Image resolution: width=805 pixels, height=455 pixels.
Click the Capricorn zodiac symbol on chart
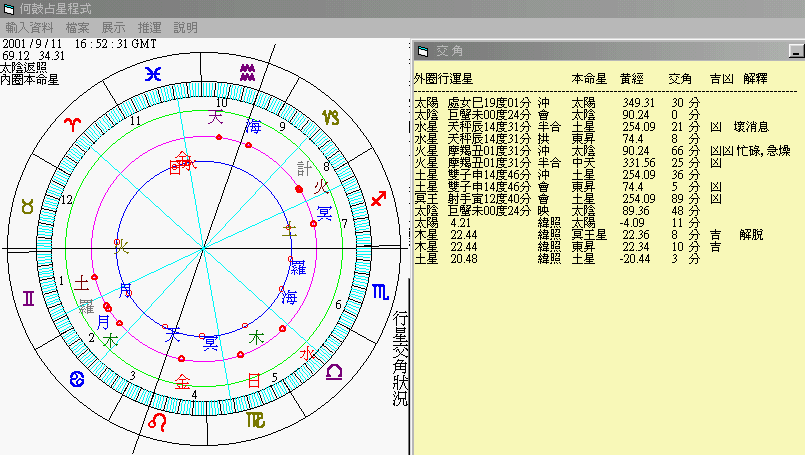pyautogui.click(x=331, y=118)
